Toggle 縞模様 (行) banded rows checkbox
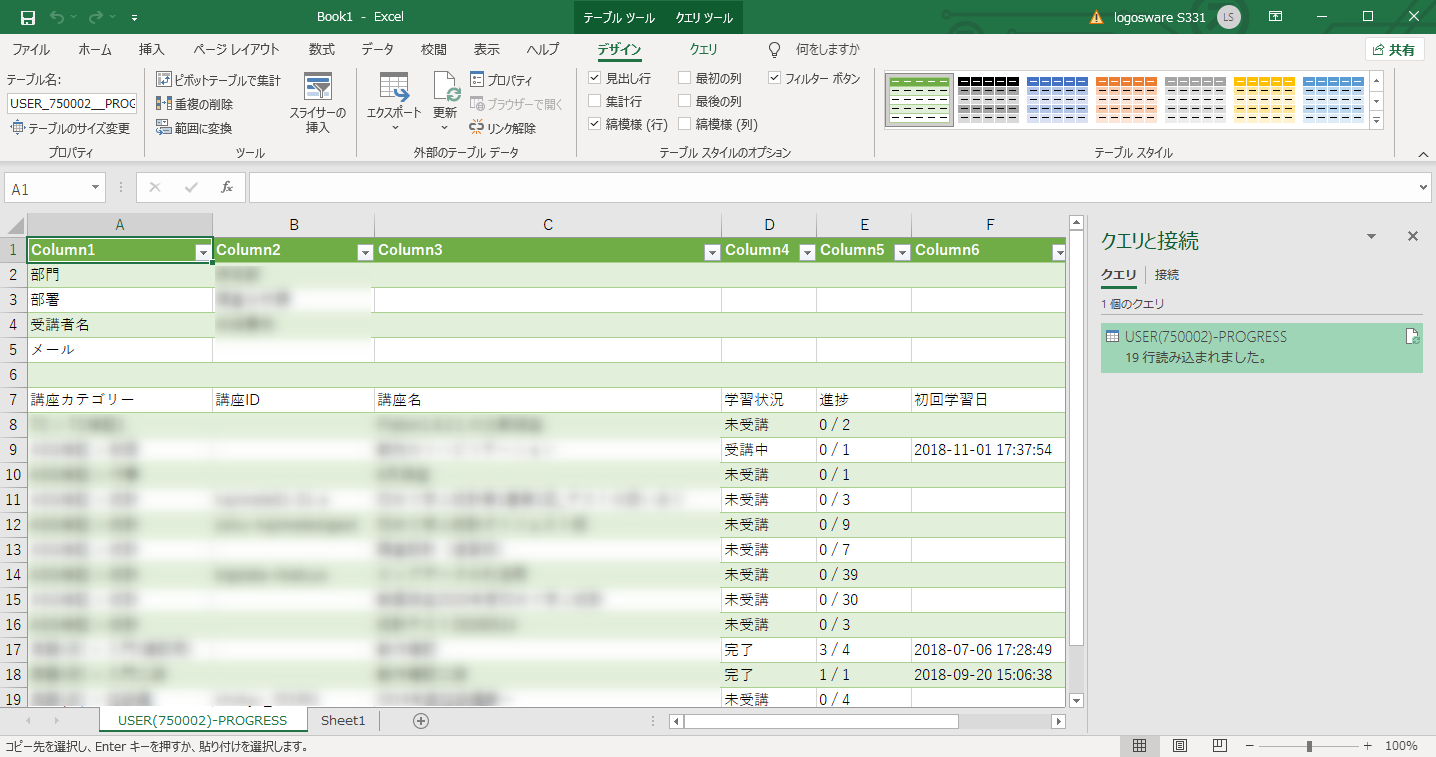 pyautogui.click(x=595, y=124)
